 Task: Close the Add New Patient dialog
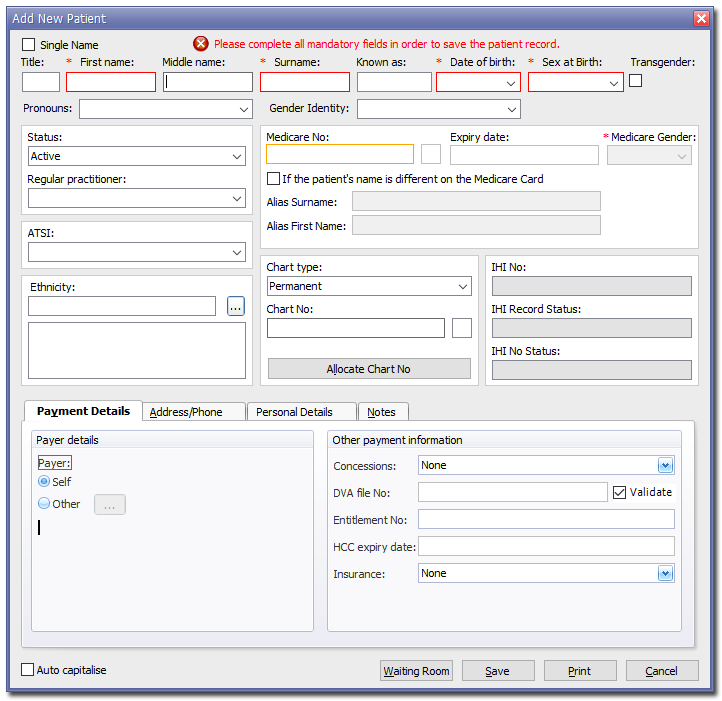pos(701,18)
